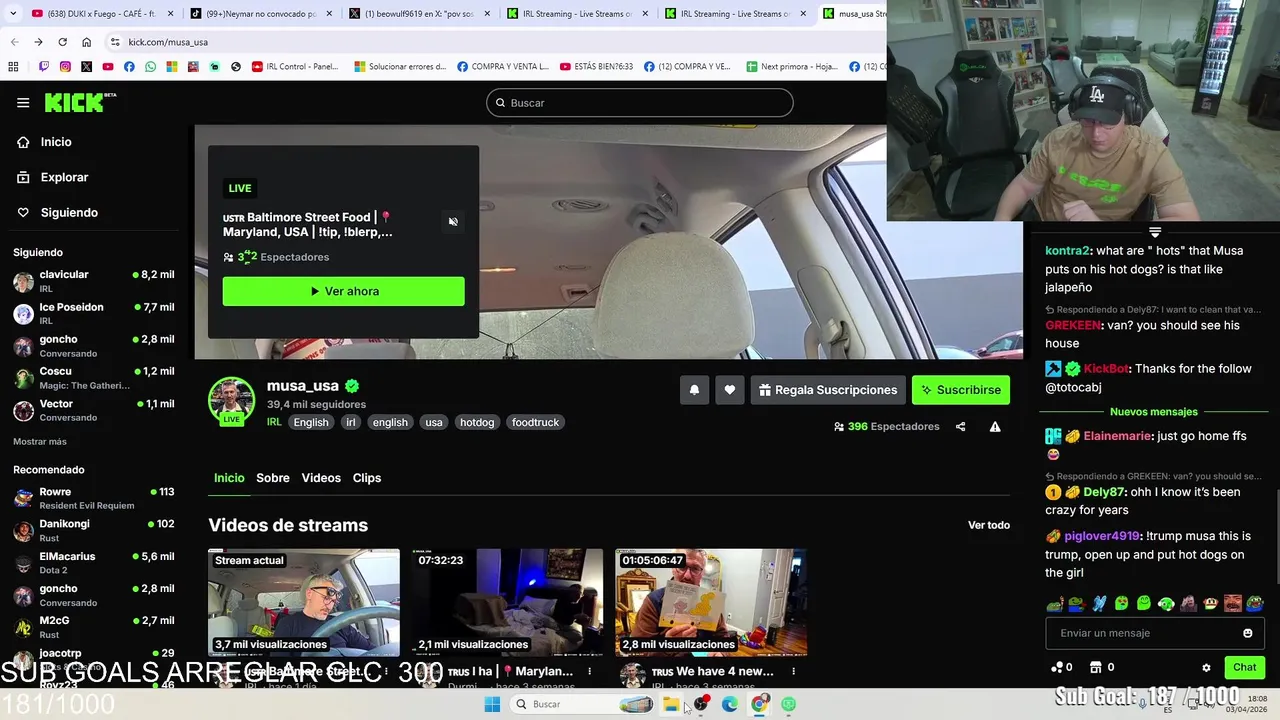The width and height of the screenshot is (1280, 720).
Task: Share the stream via the share icon
Action: (960, 427)
